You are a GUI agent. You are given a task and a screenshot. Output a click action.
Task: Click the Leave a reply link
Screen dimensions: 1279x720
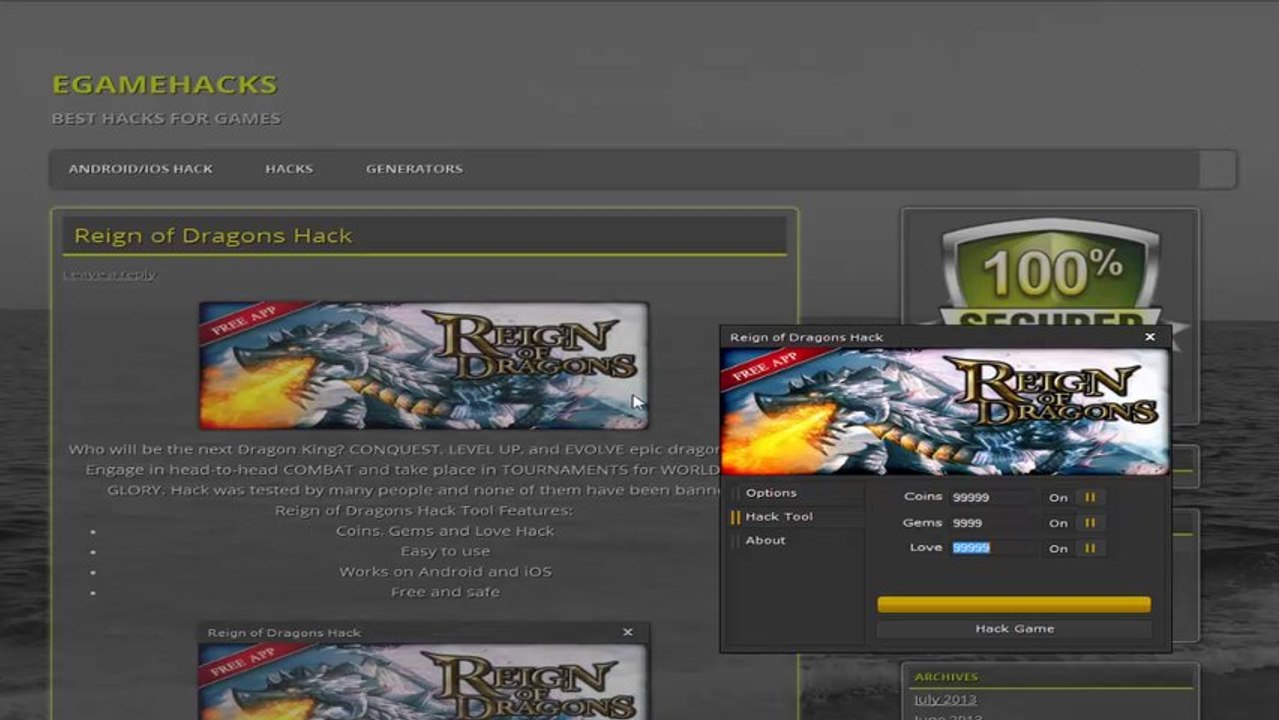pos(109,274)
